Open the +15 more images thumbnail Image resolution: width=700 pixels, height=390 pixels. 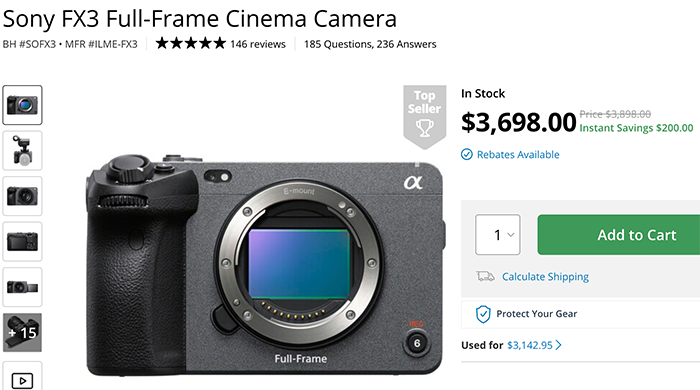tap(22, 332)
